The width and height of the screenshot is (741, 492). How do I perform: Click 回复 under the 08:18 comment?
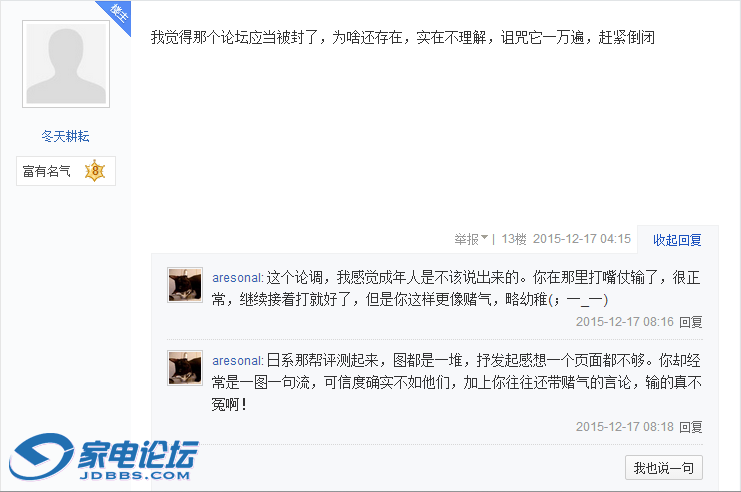tap(690, 427)
